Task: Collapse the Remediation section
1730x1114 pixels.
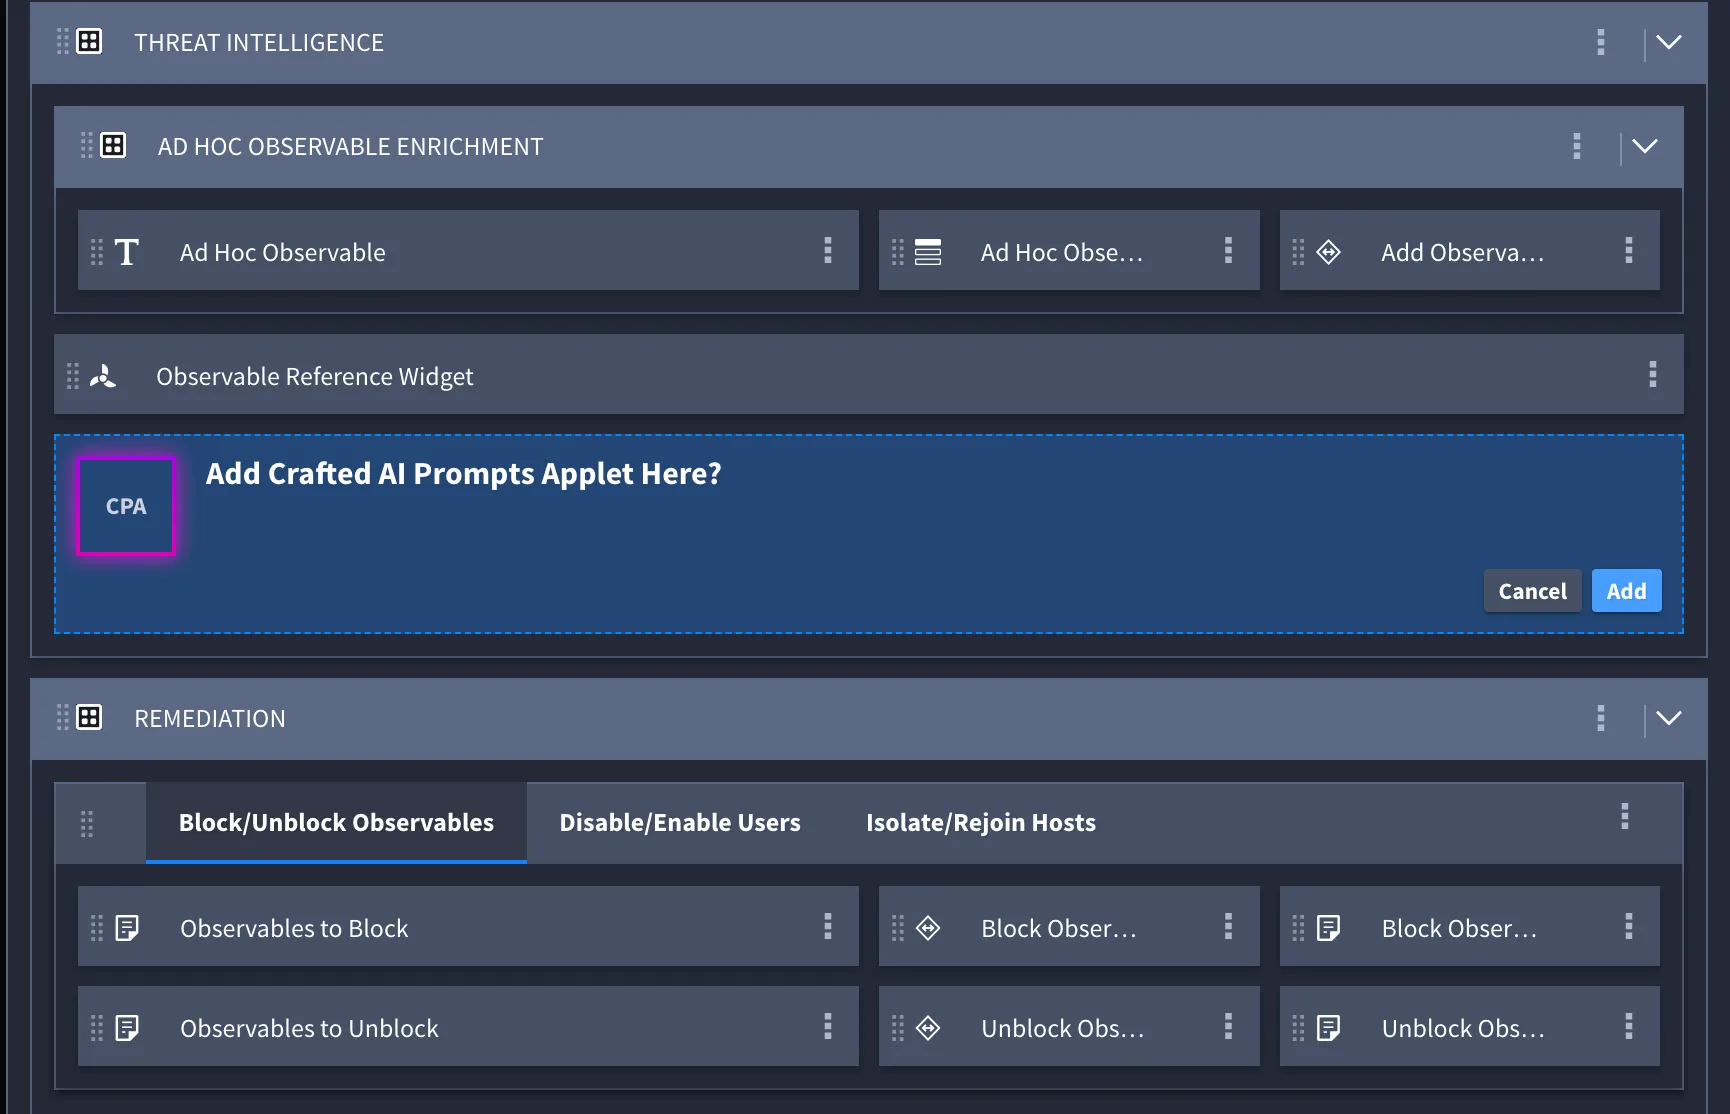Action: [x=1669, y=718]
